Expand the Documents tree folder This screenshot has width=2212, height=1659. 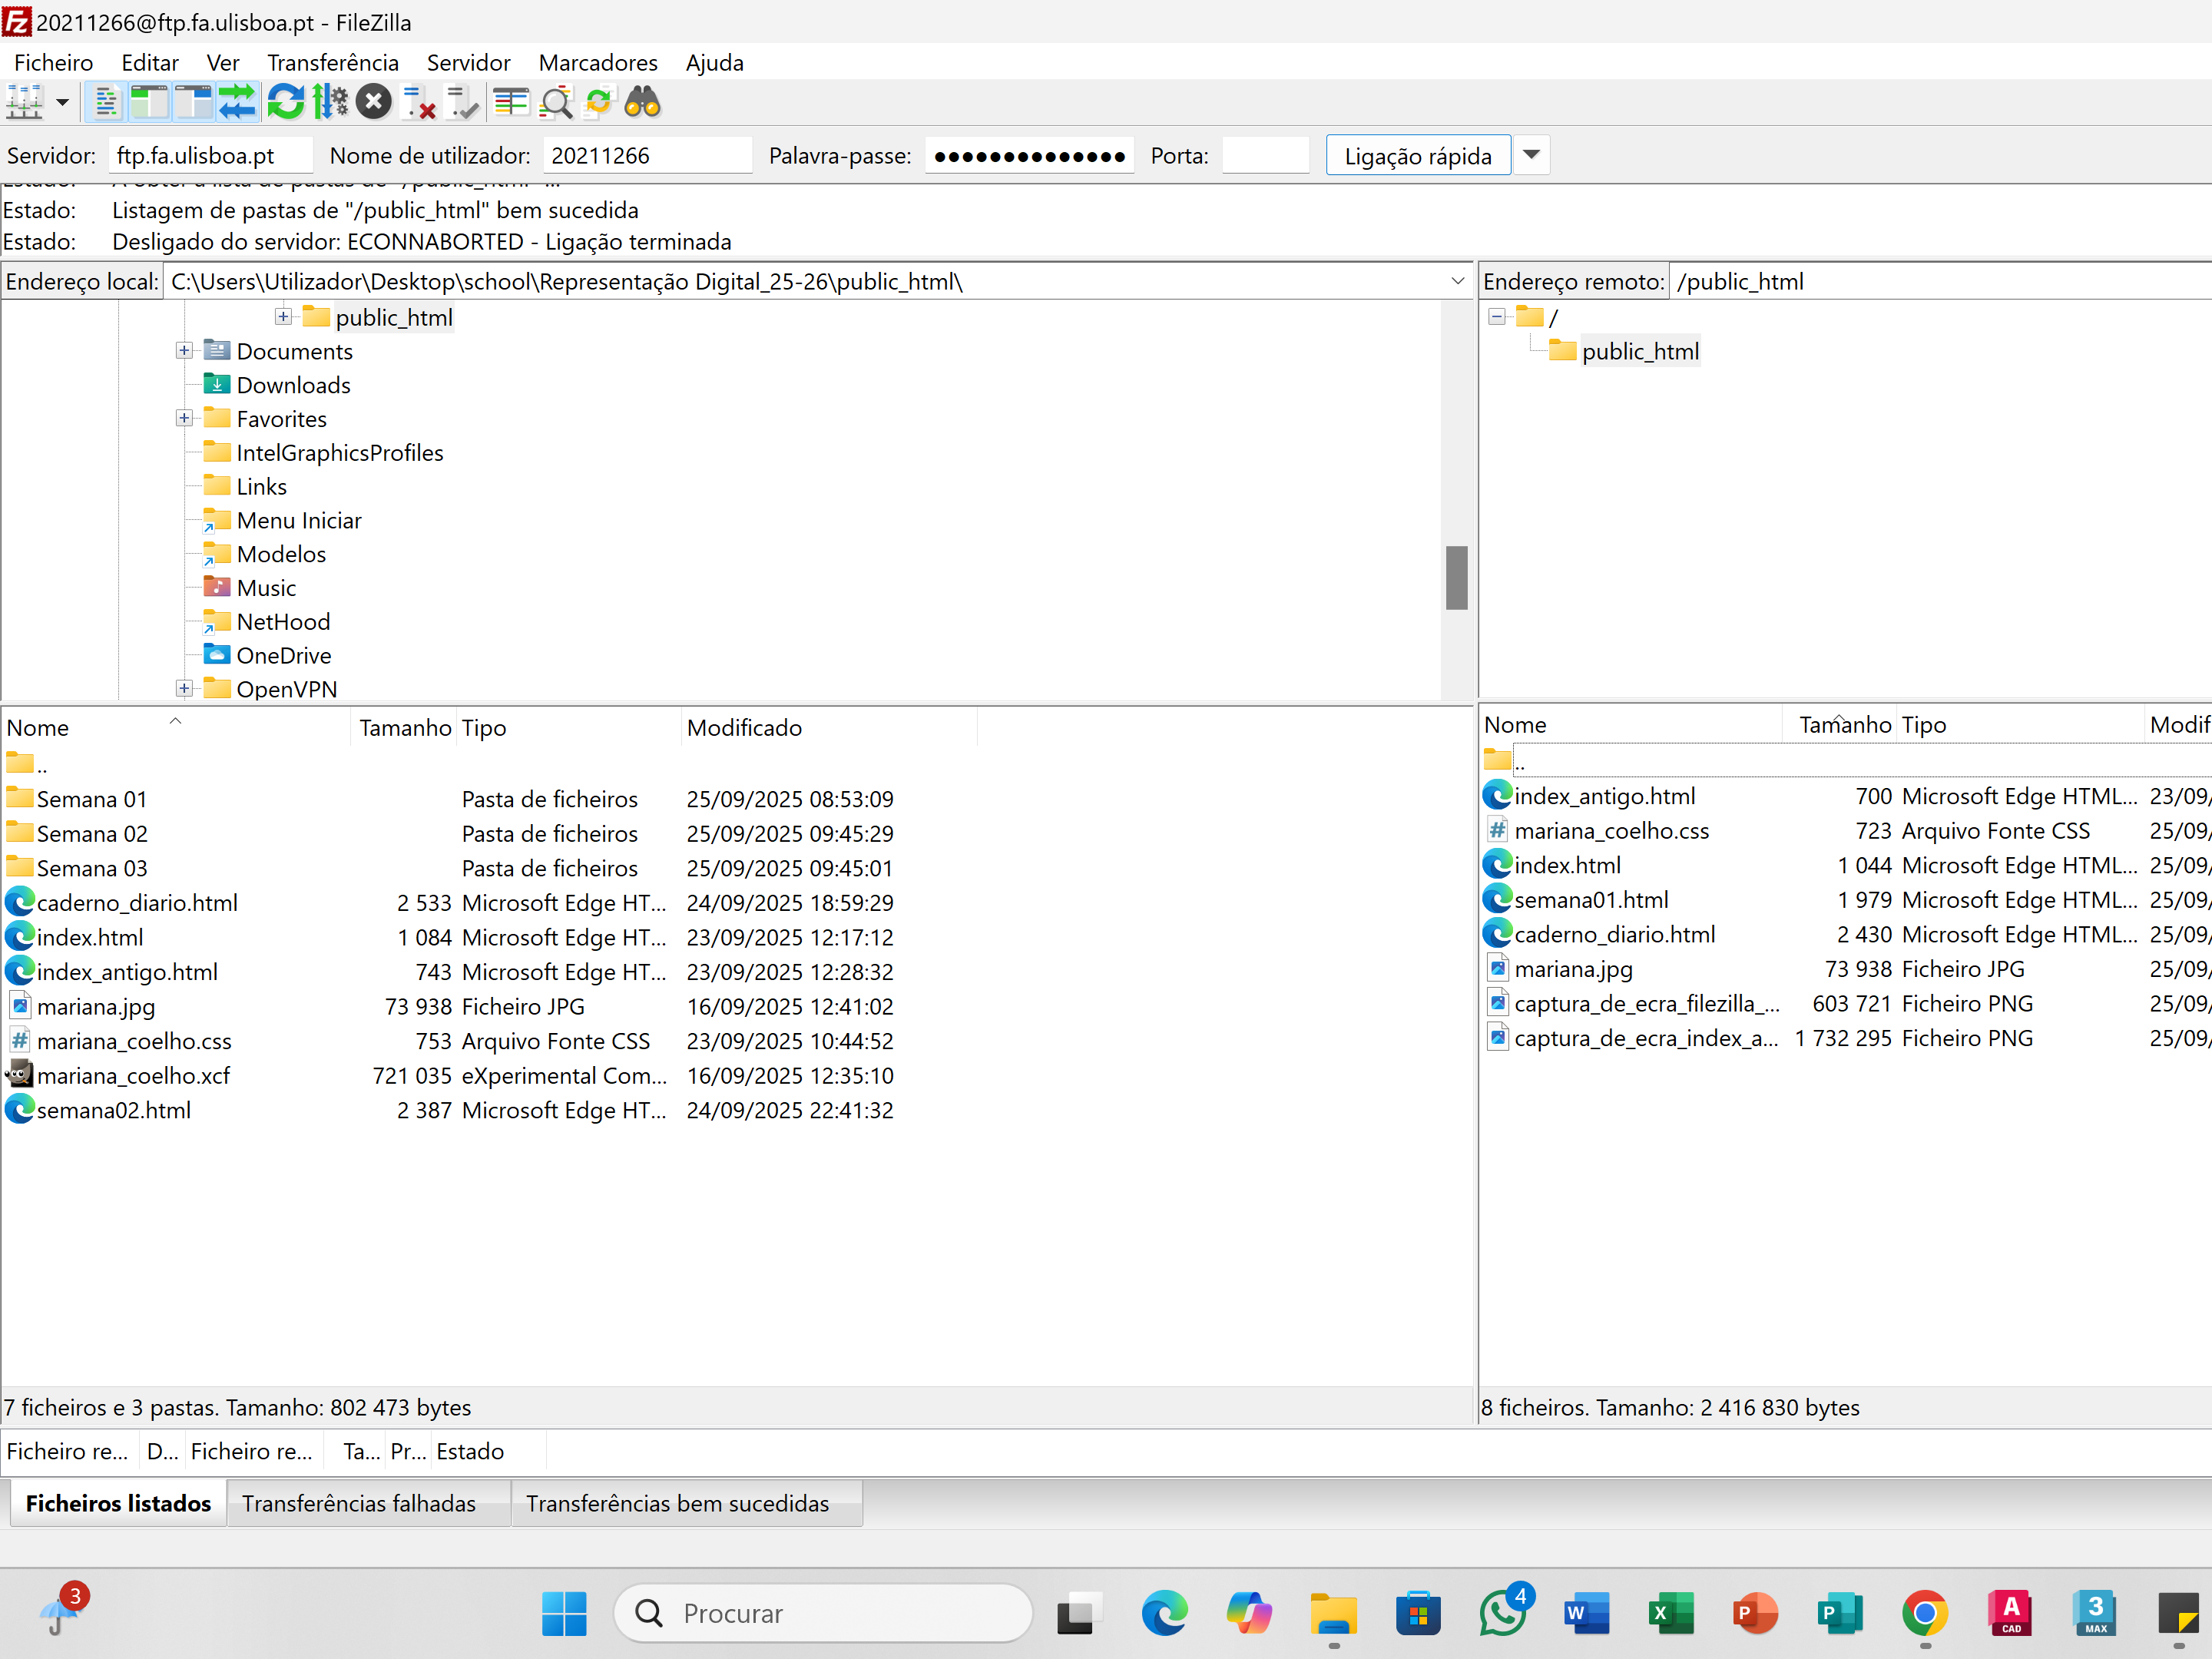pos(184,351)
